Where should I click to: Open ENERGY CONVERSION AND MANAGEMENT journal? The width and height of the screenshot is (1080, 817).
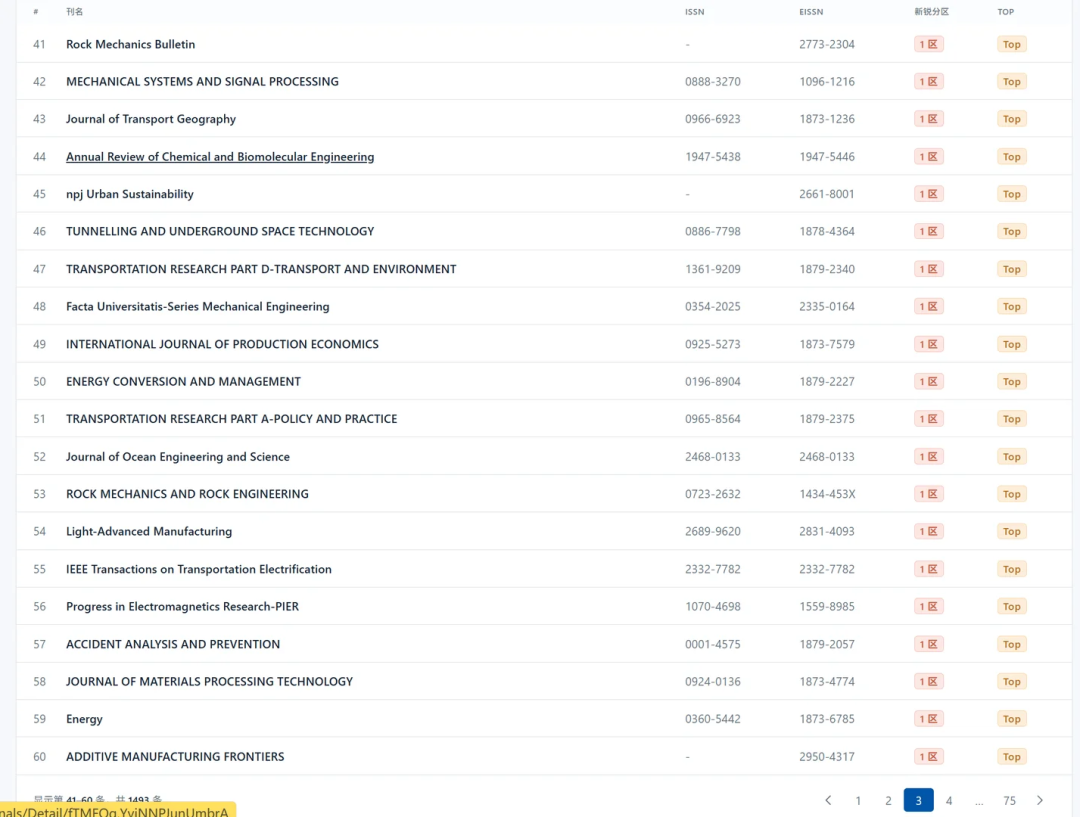(183, 382)
